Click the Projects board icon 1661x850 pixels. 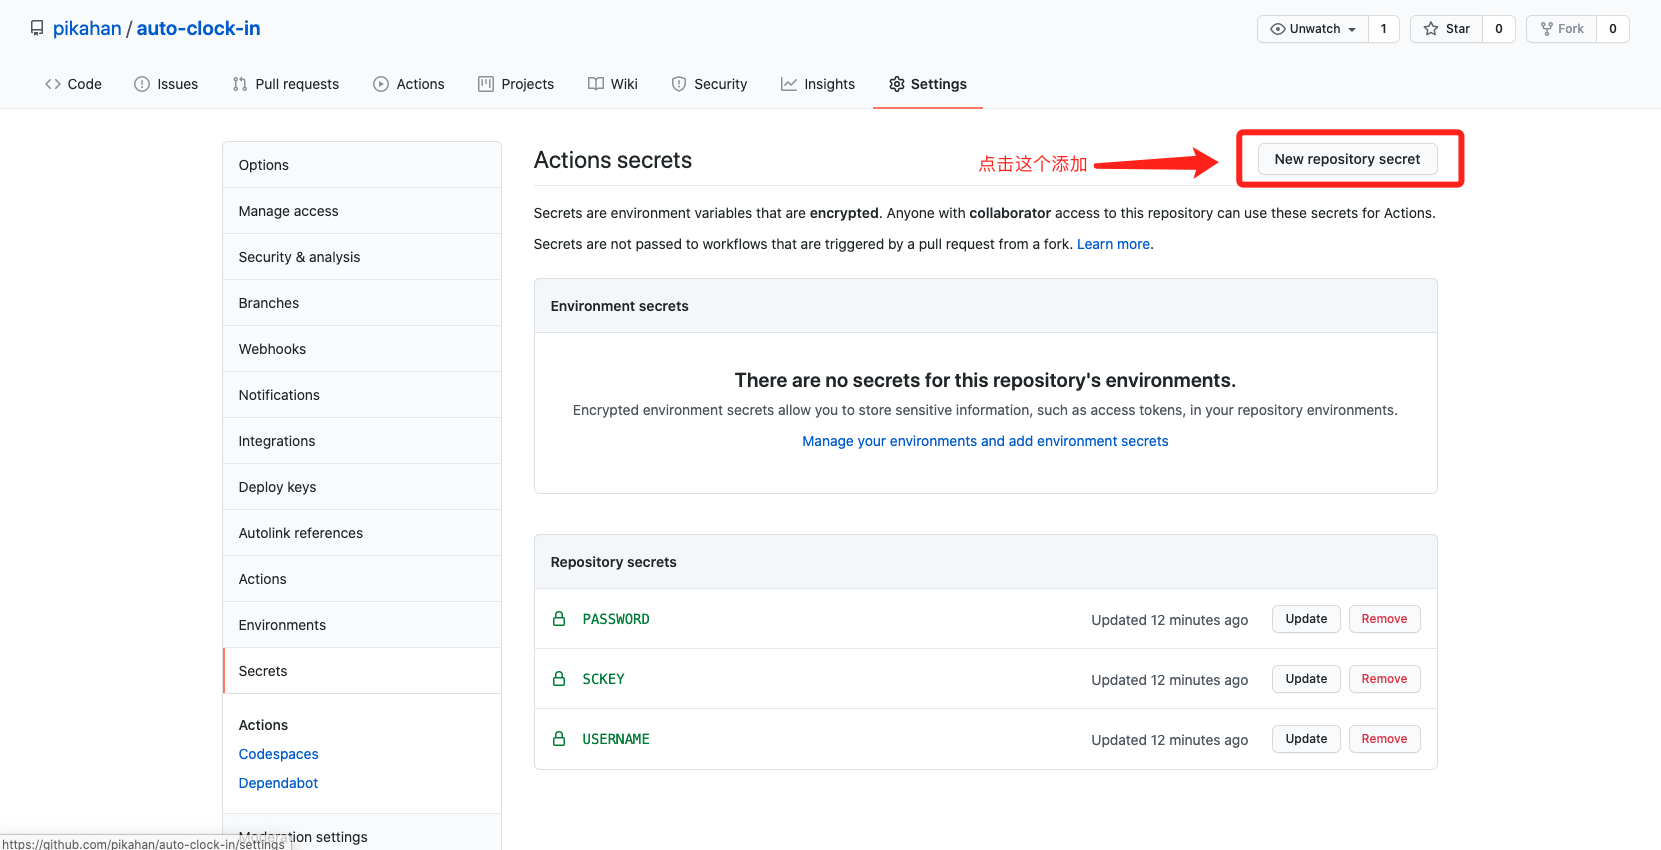[486, 84]
